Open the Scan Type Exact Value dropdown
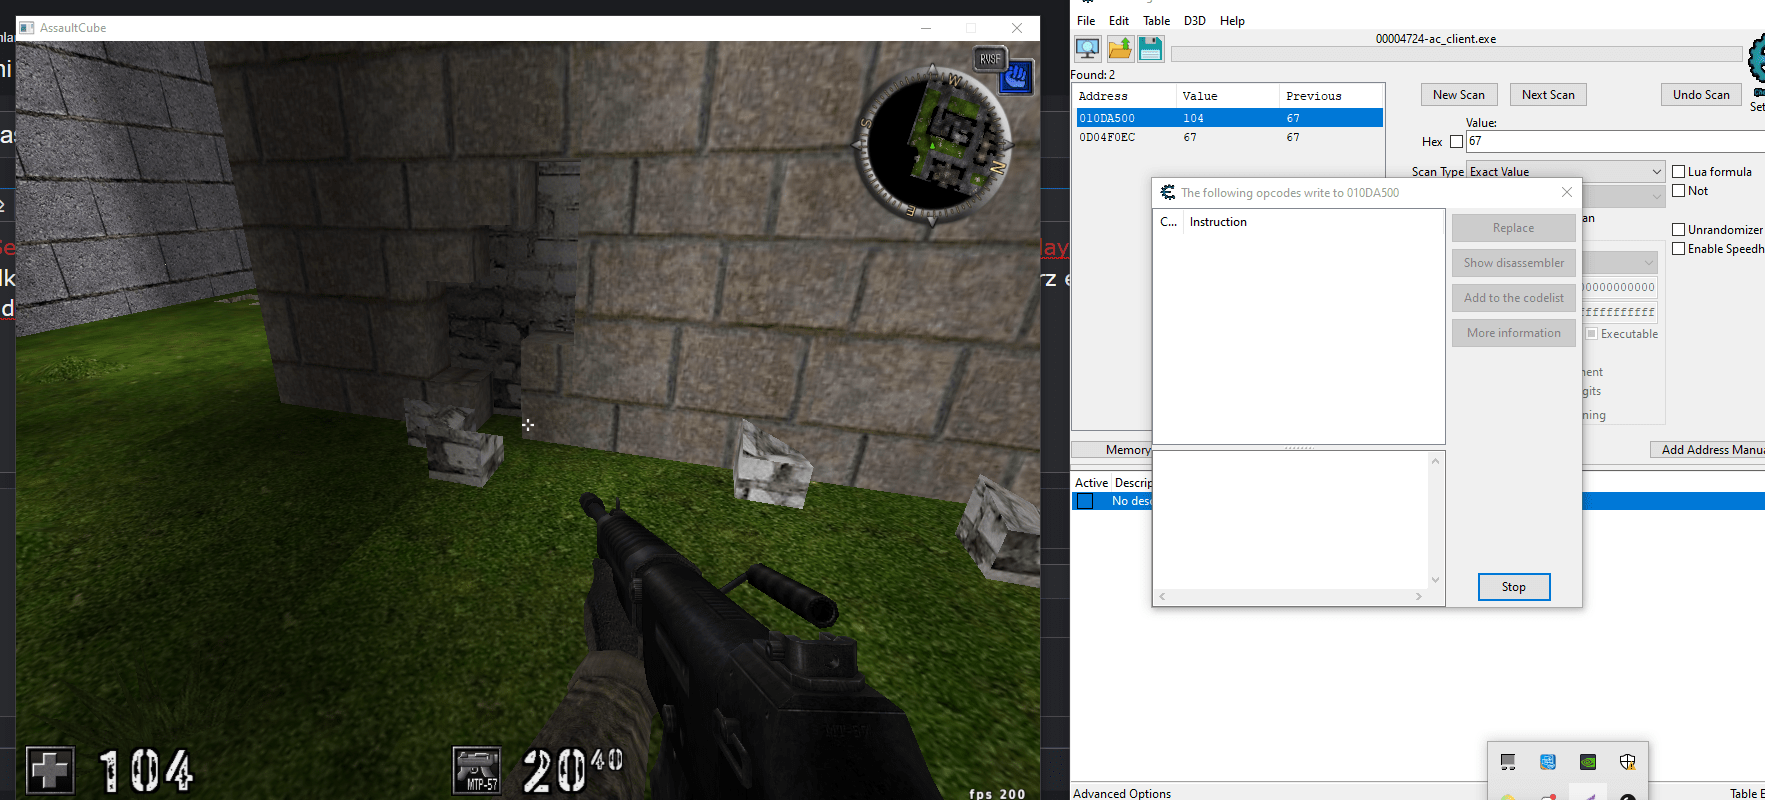 pyautogui.click(x=1565, y=172)
